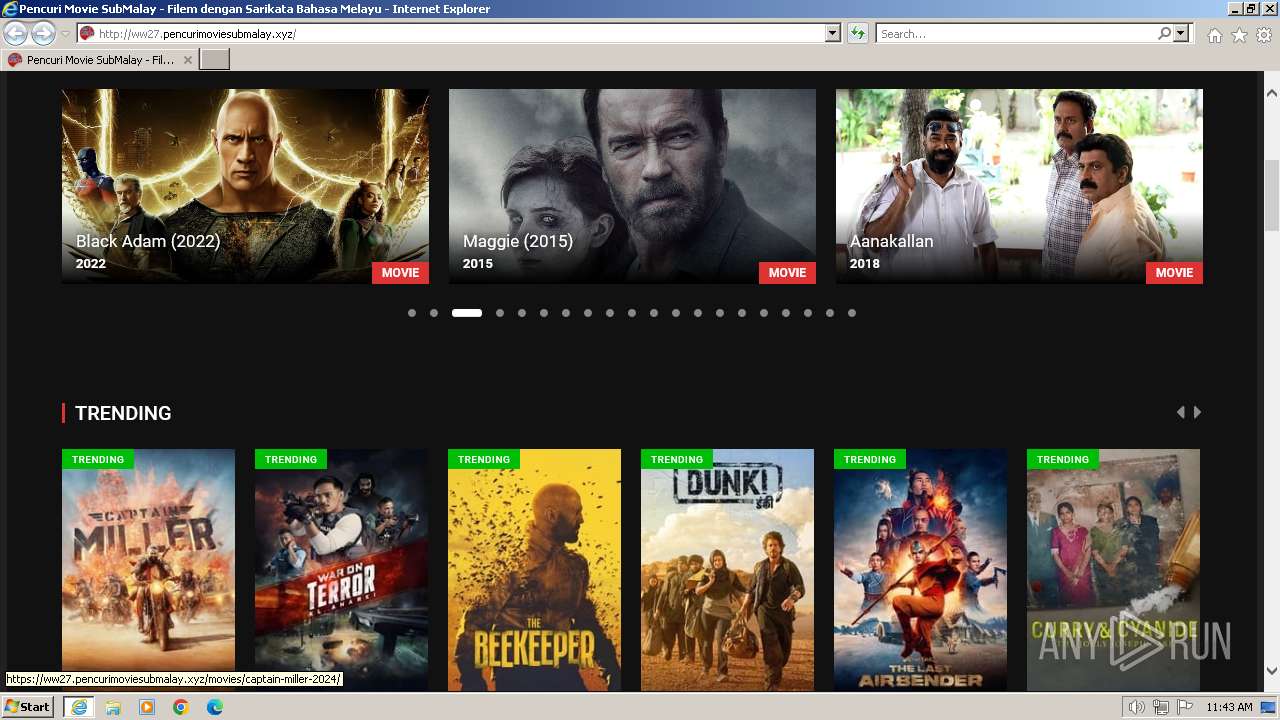1280x720 pixels.
Task: Open a new blank tab
Action: [x=215, y=60]
